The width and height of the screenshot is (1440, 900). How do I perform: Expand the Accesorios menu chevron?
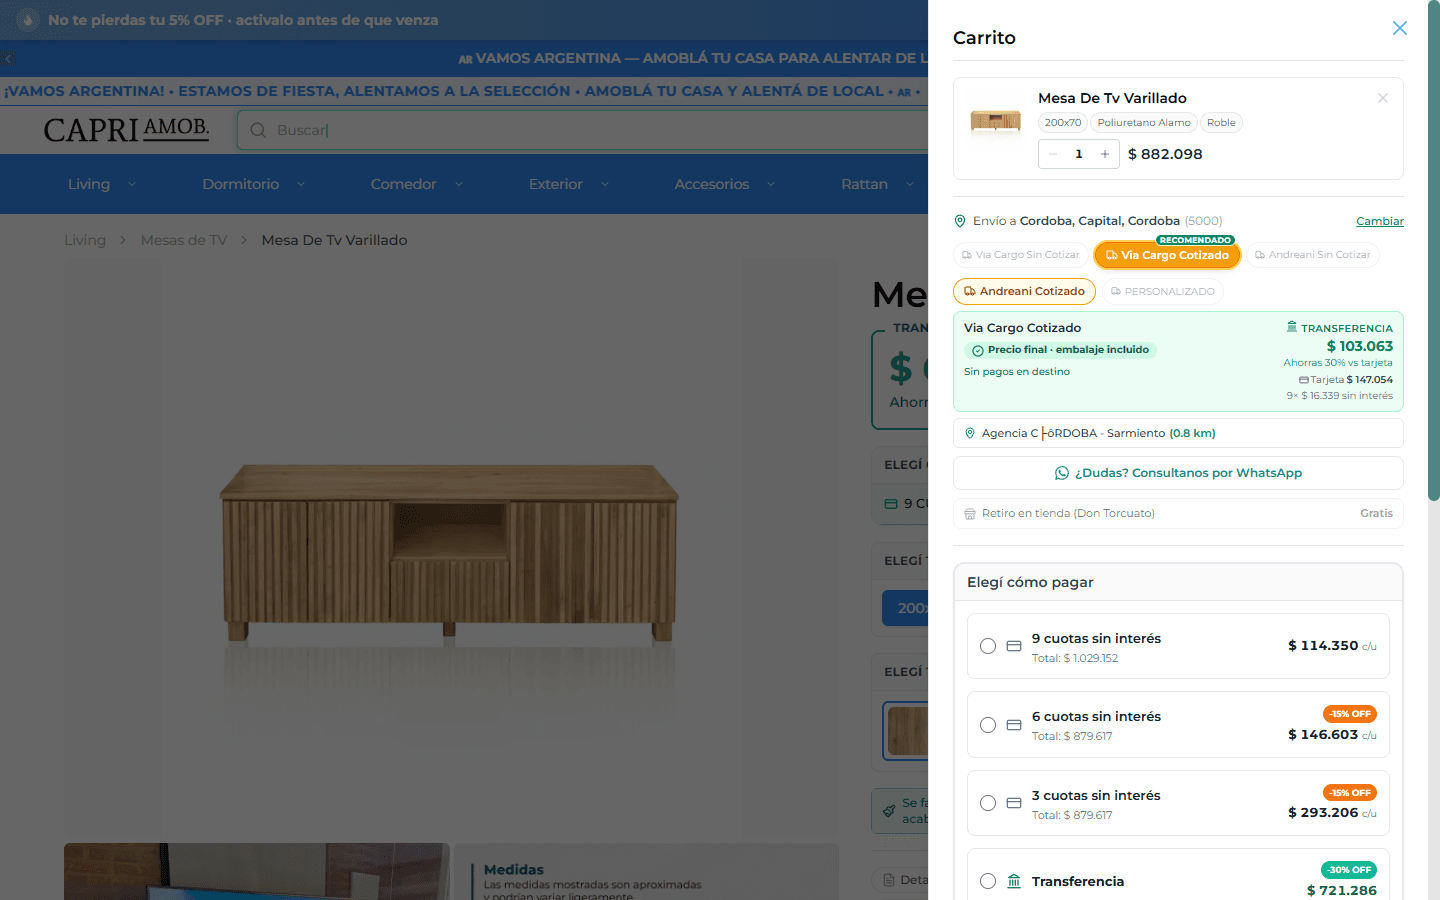[771, 184]
